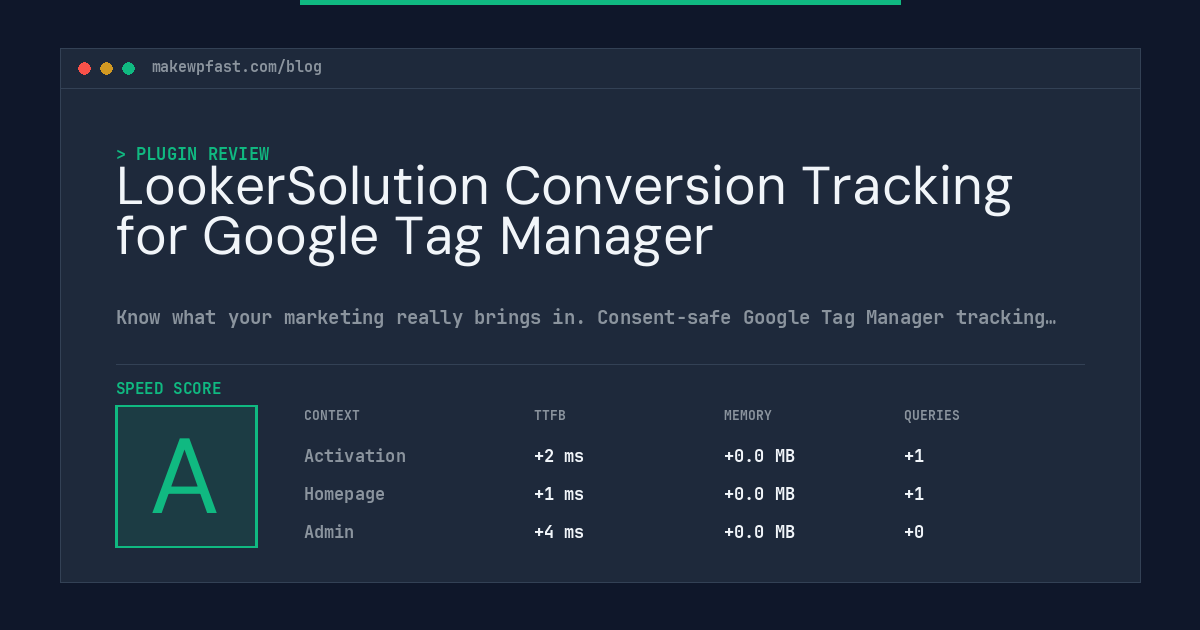Click the SPEED SCORE label
Image resolution: width=1200 pixels, height=630 pixels.
pyautogui.click(x=169, y=389)
